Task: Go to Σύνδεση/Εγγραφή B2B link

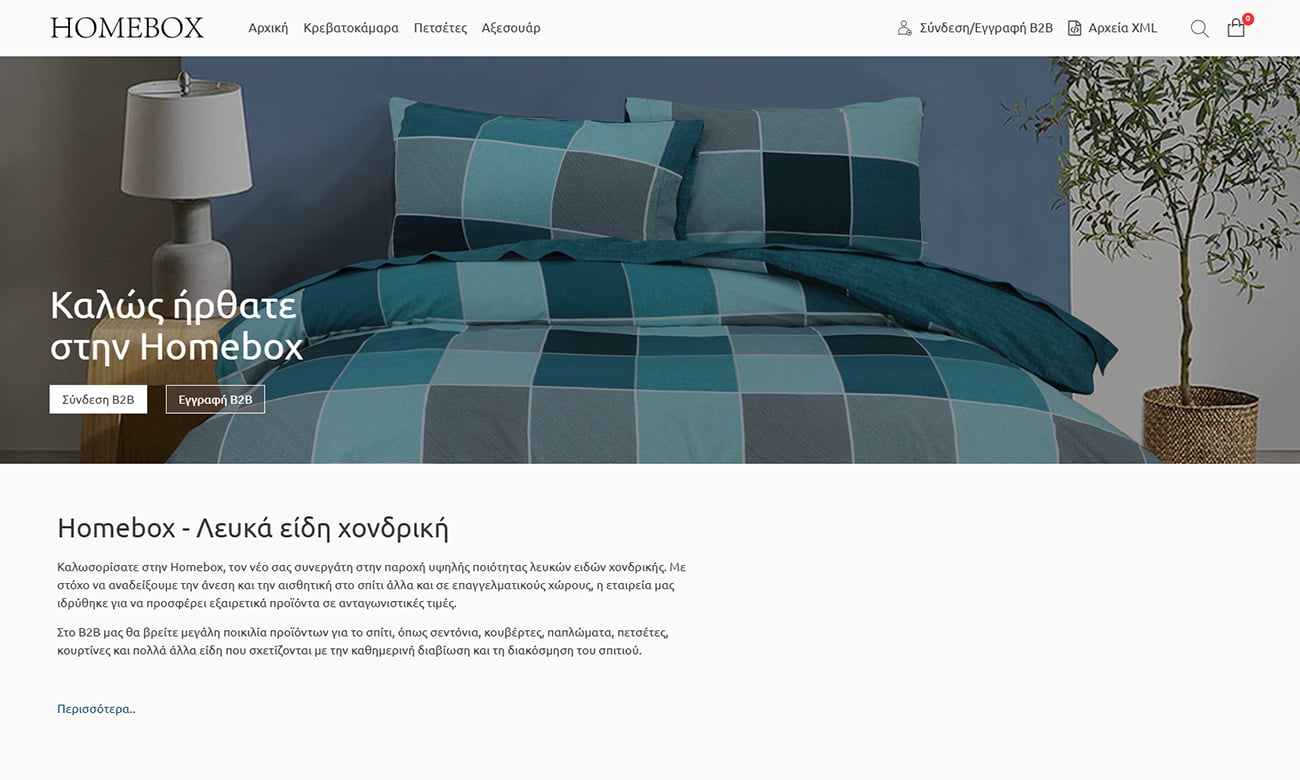Action: tap(986, 28)
